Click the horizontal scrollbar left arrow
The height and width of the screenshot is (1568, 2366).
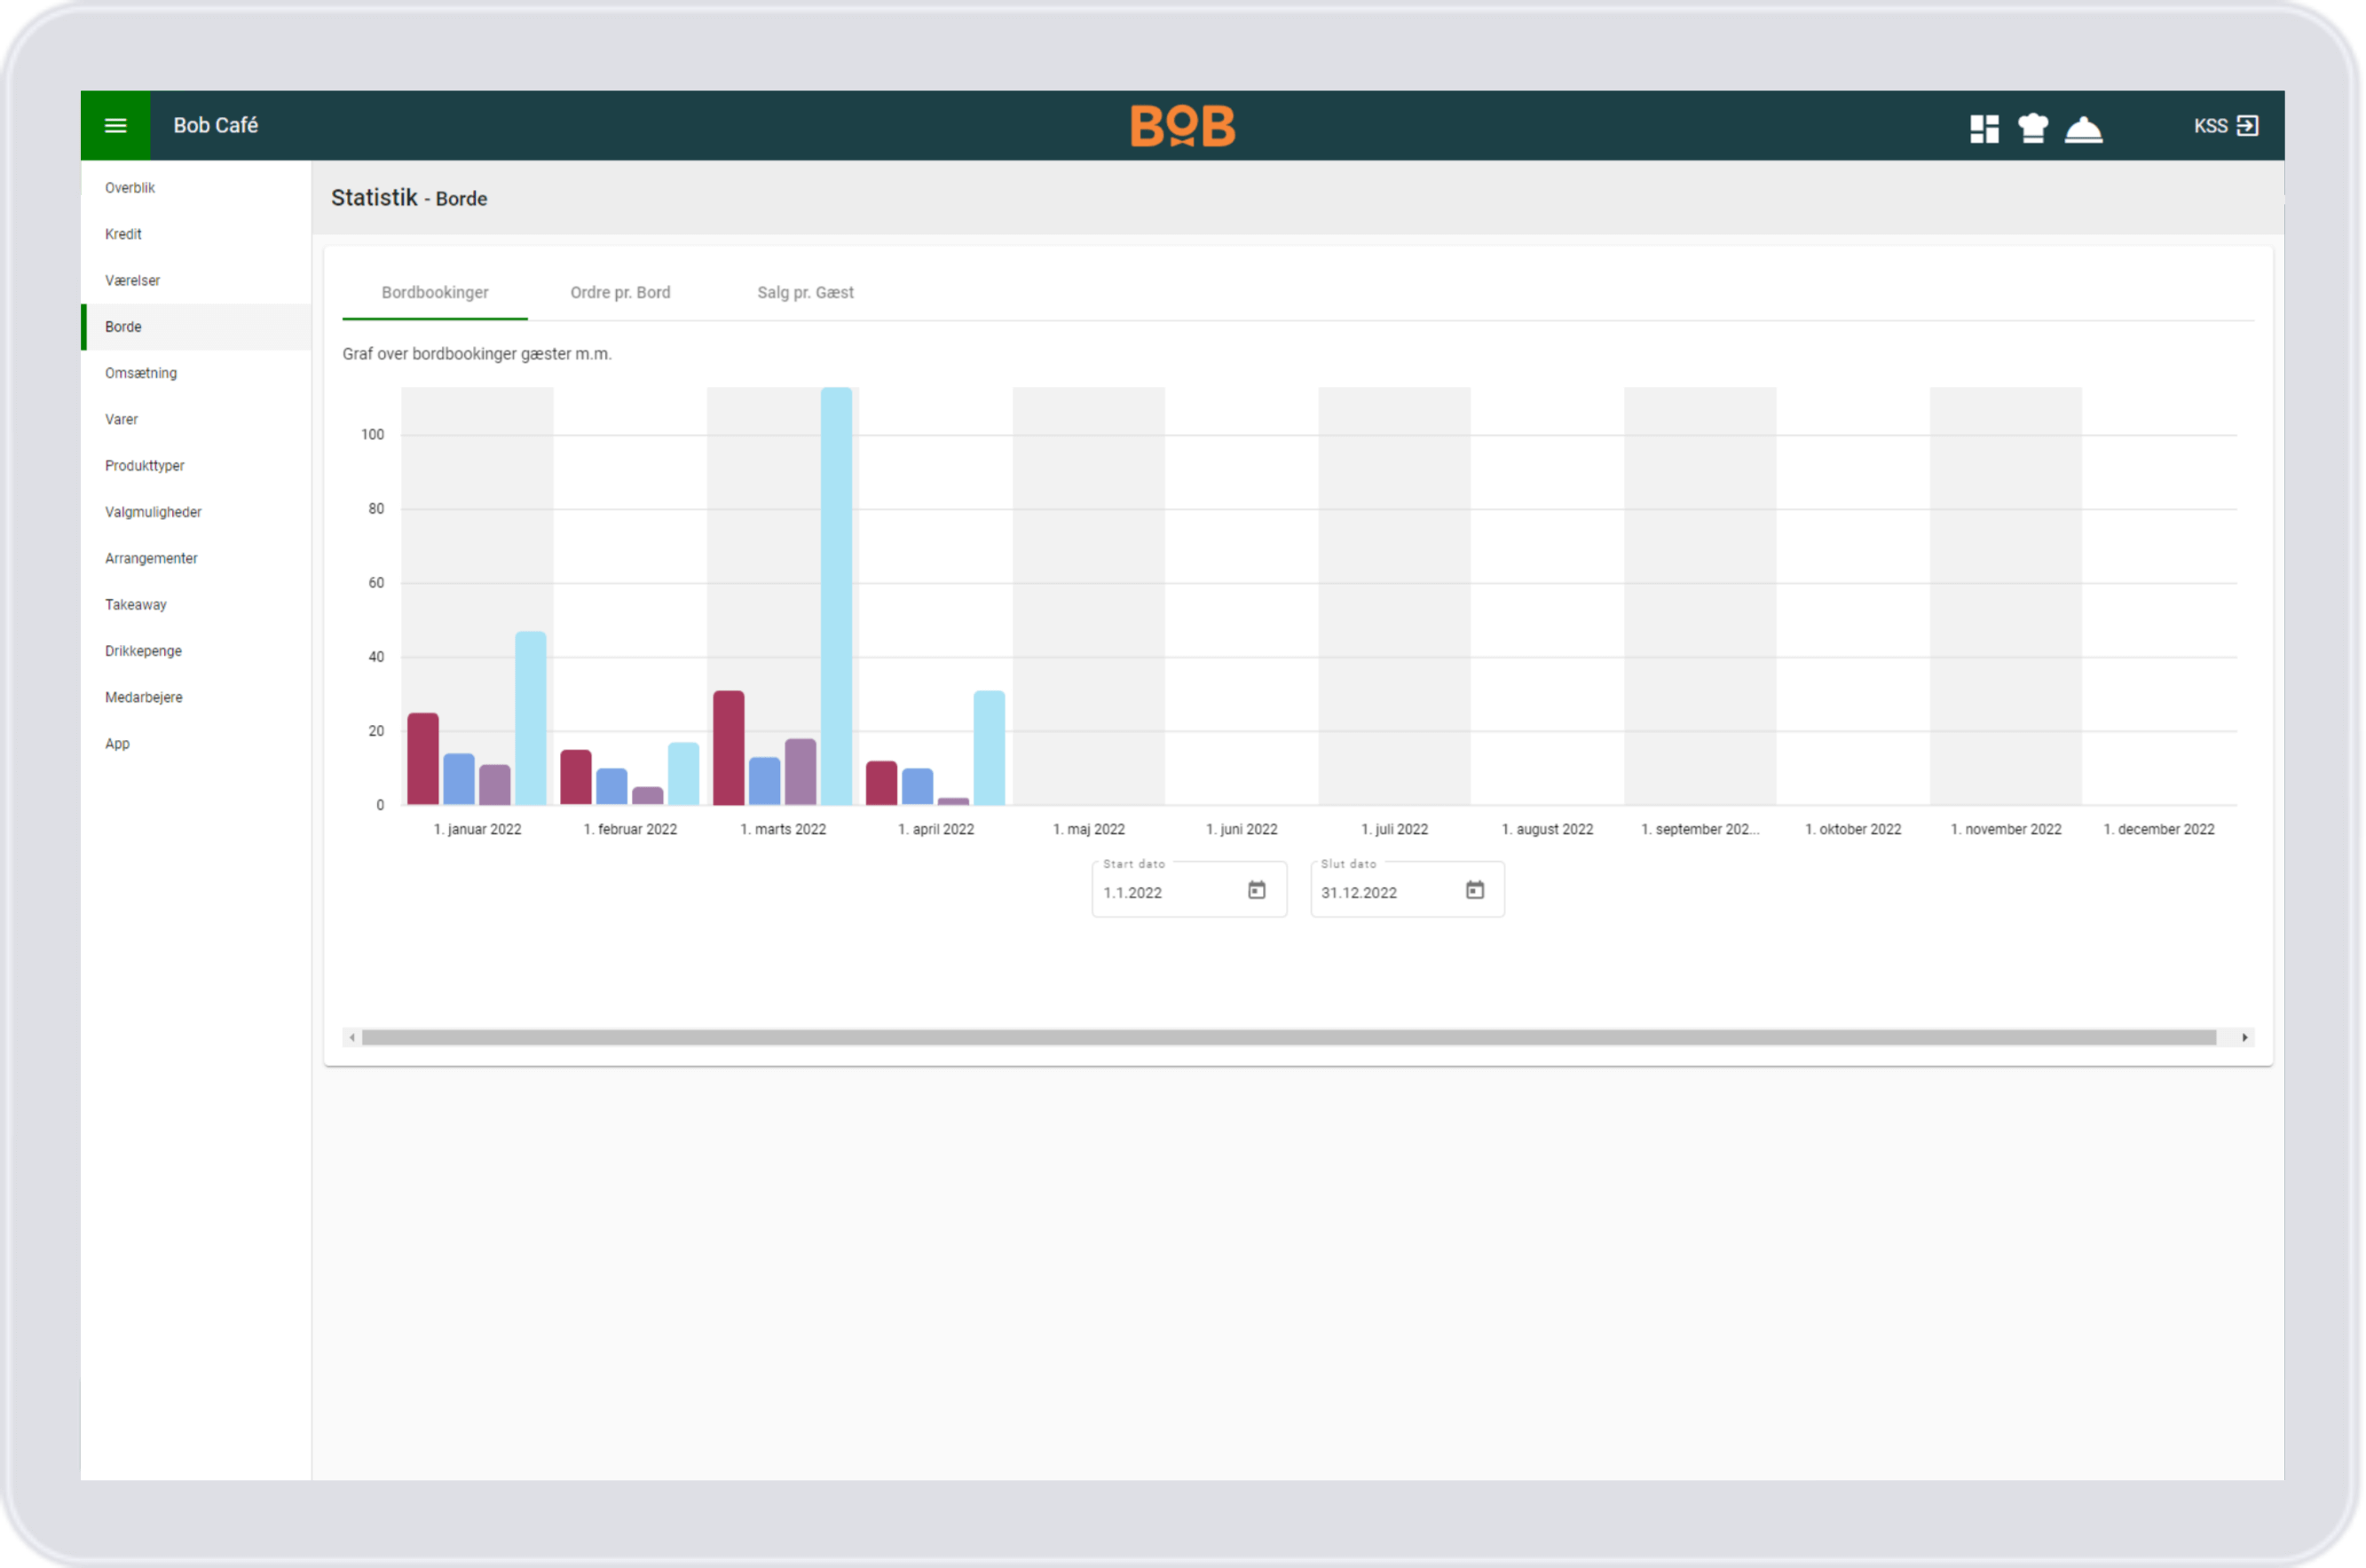(352, 1038)
